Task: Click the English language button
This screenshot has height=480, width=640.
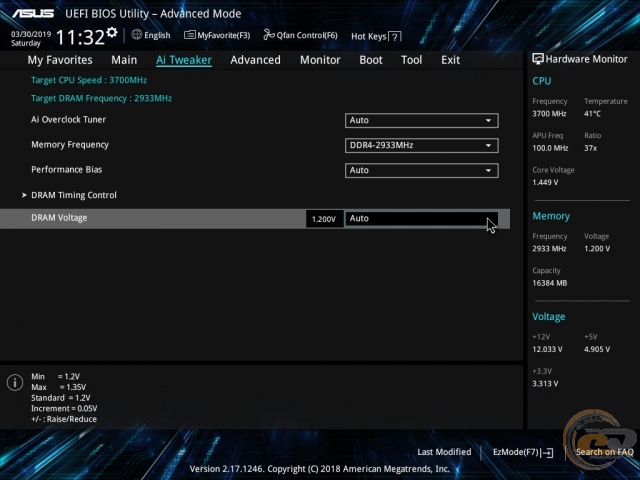Action: coord(157,36)
